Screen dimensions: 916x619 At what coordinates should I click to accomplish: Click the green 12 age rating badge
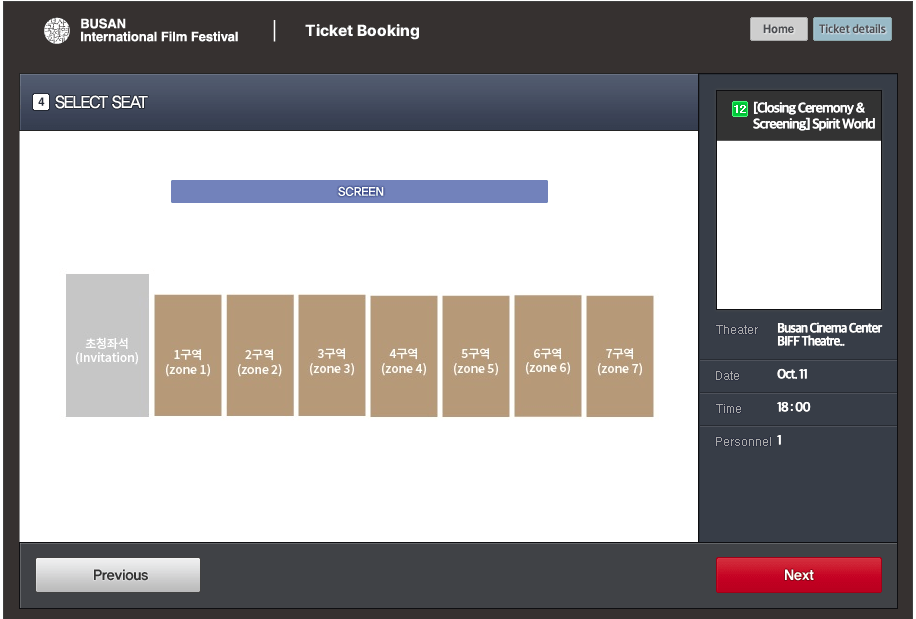(x=740, y=109)
